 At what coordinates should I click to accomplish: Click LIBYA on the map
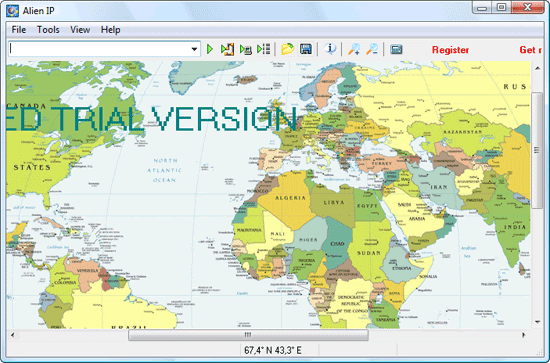tap(334, 202)
